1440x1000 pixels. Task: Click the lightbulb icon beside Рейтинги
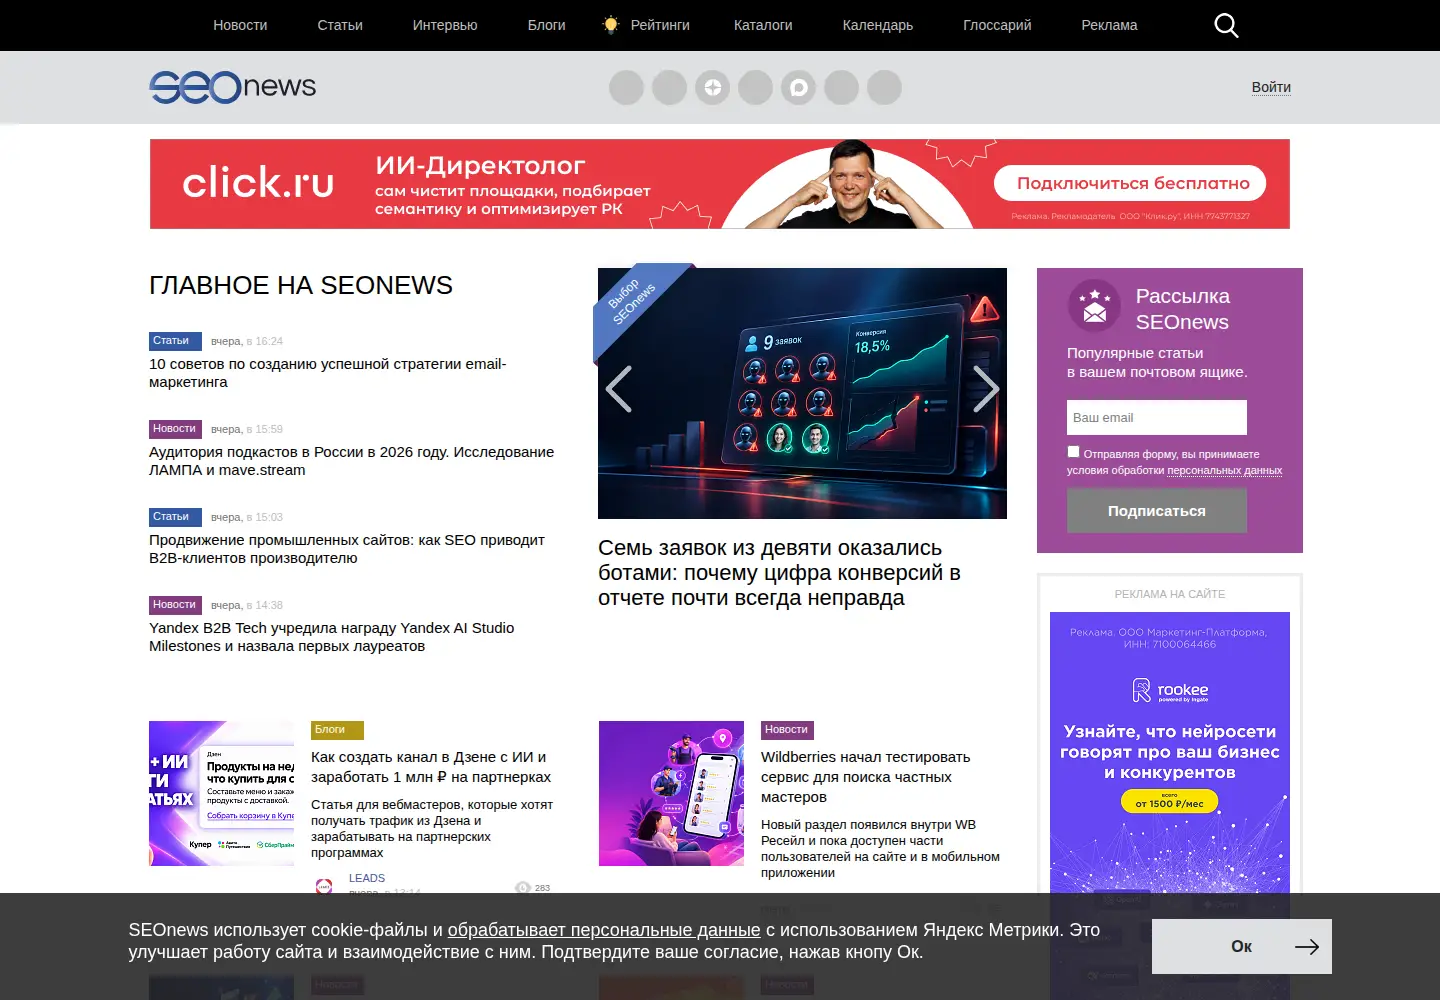pyautogui.click(x=611, y=25)
